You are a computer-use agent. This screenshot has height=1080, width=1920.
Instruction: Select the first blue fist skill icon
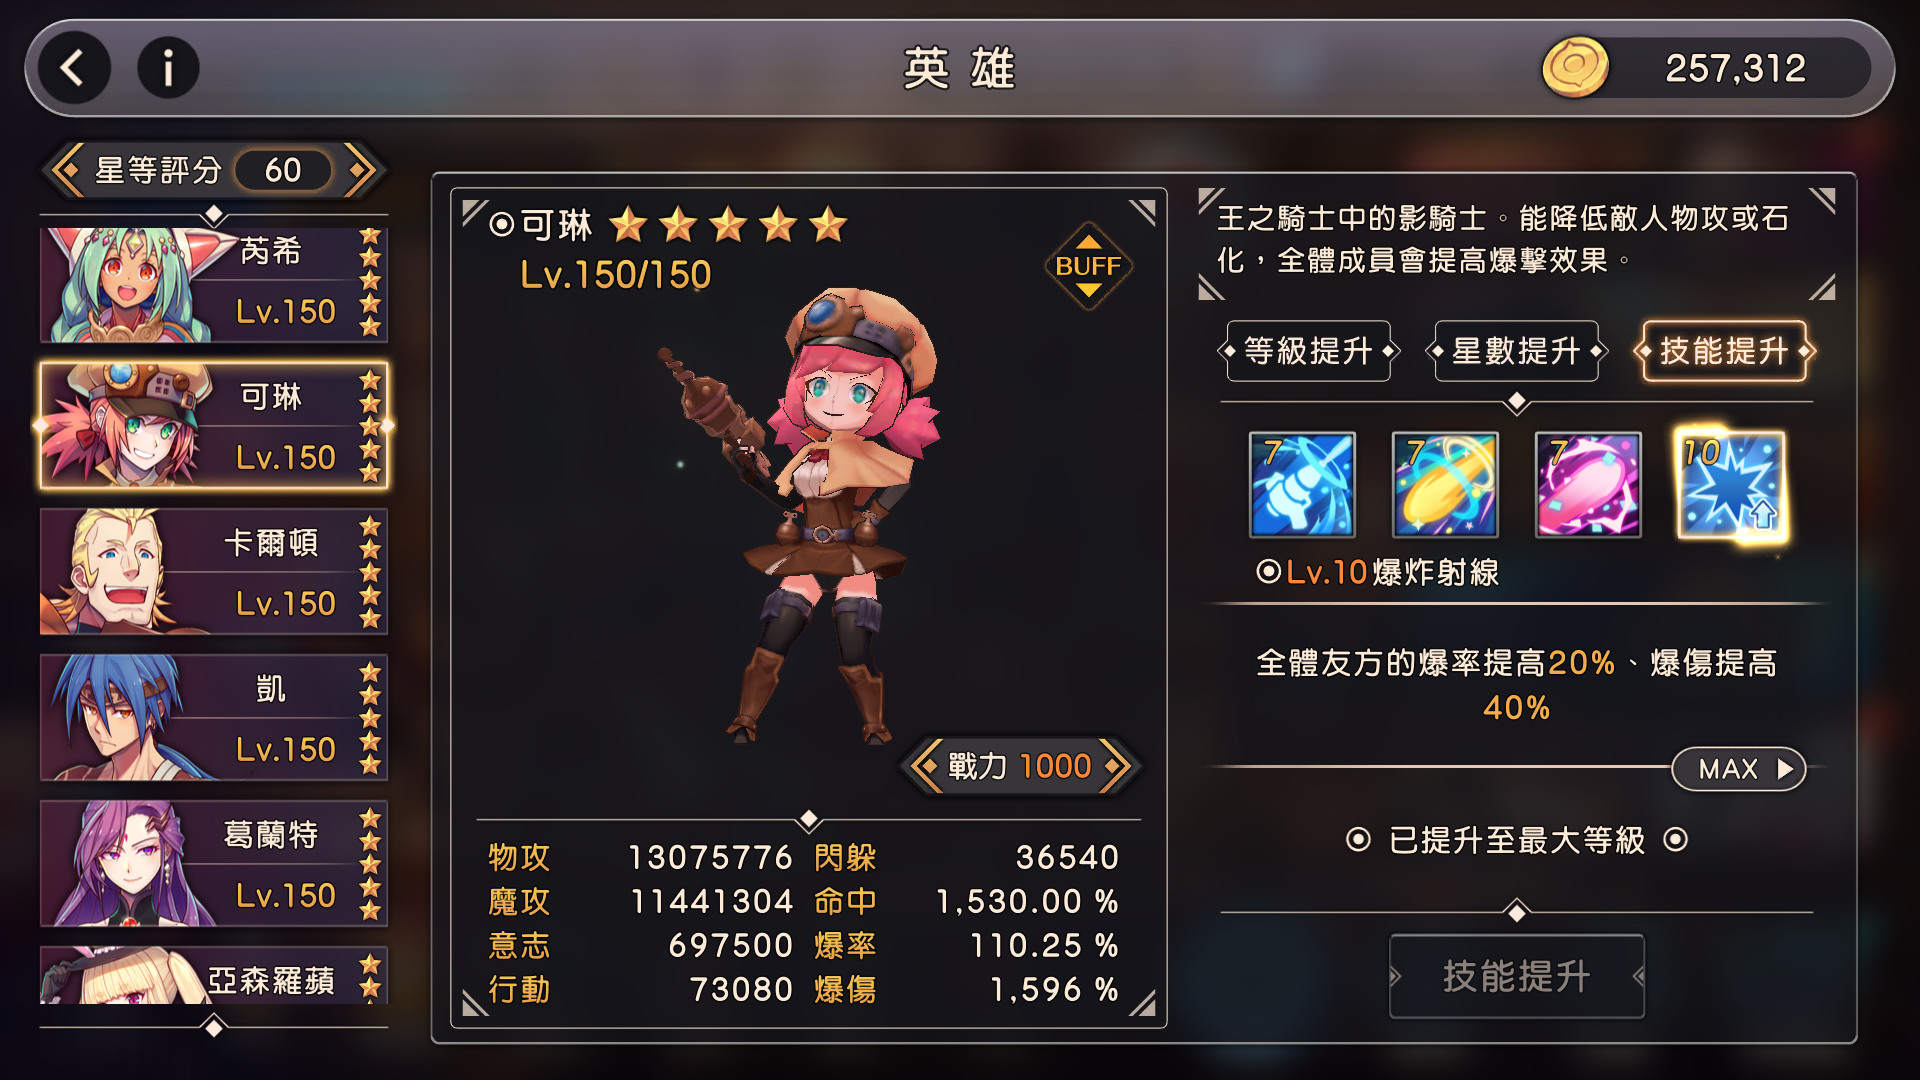pyautogui.click(x=1302, y=485)
